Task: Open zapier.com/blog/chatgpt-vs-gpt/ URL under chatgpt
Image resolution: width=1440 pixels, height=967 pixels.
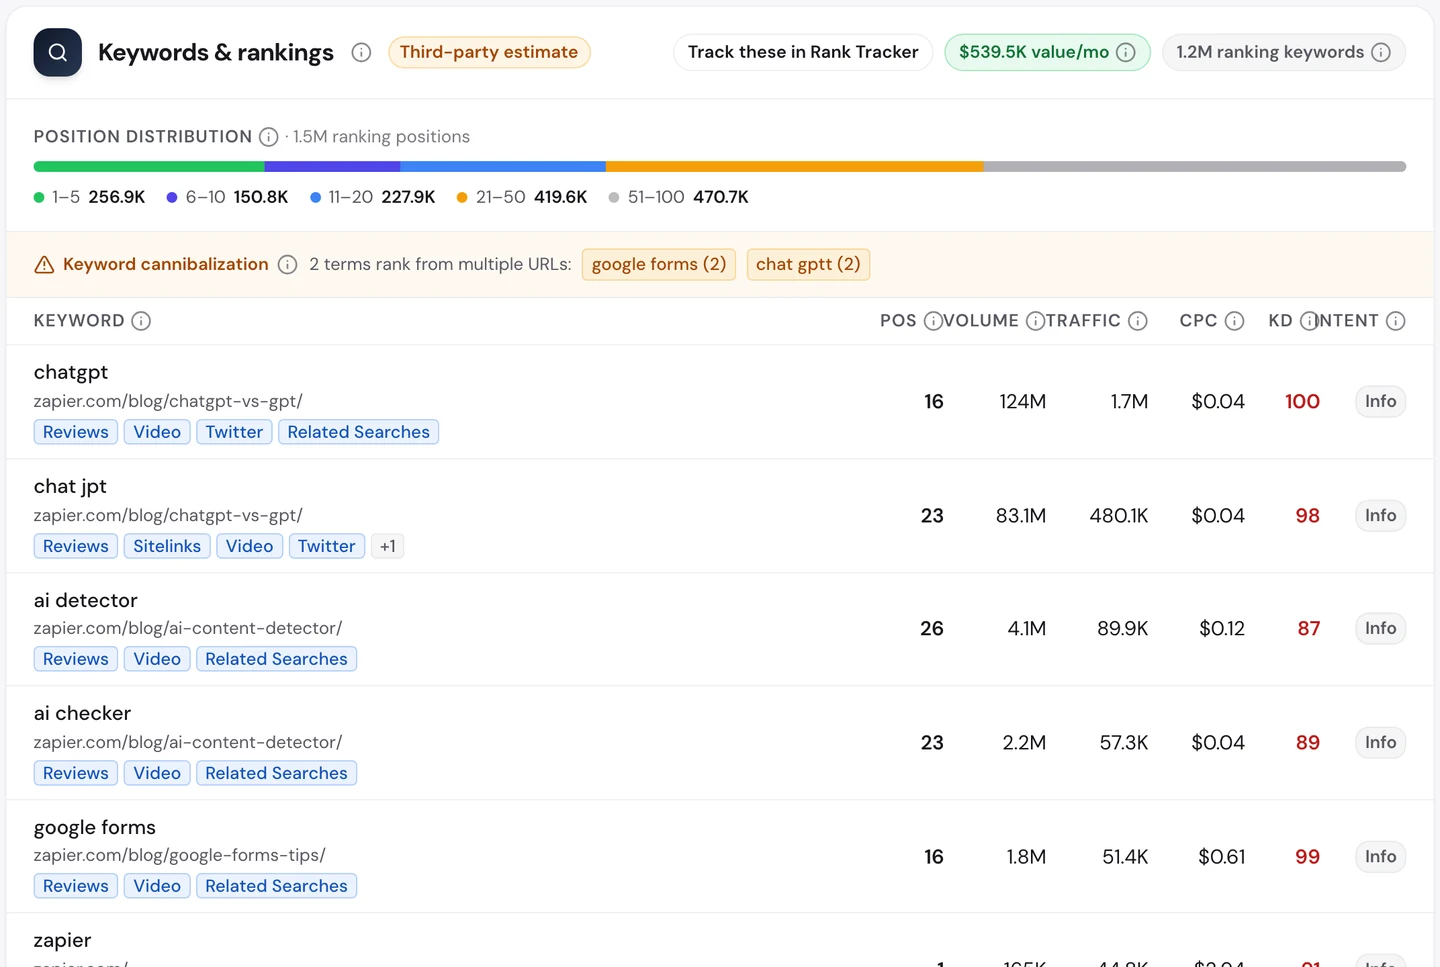Action: coord(168,402)
